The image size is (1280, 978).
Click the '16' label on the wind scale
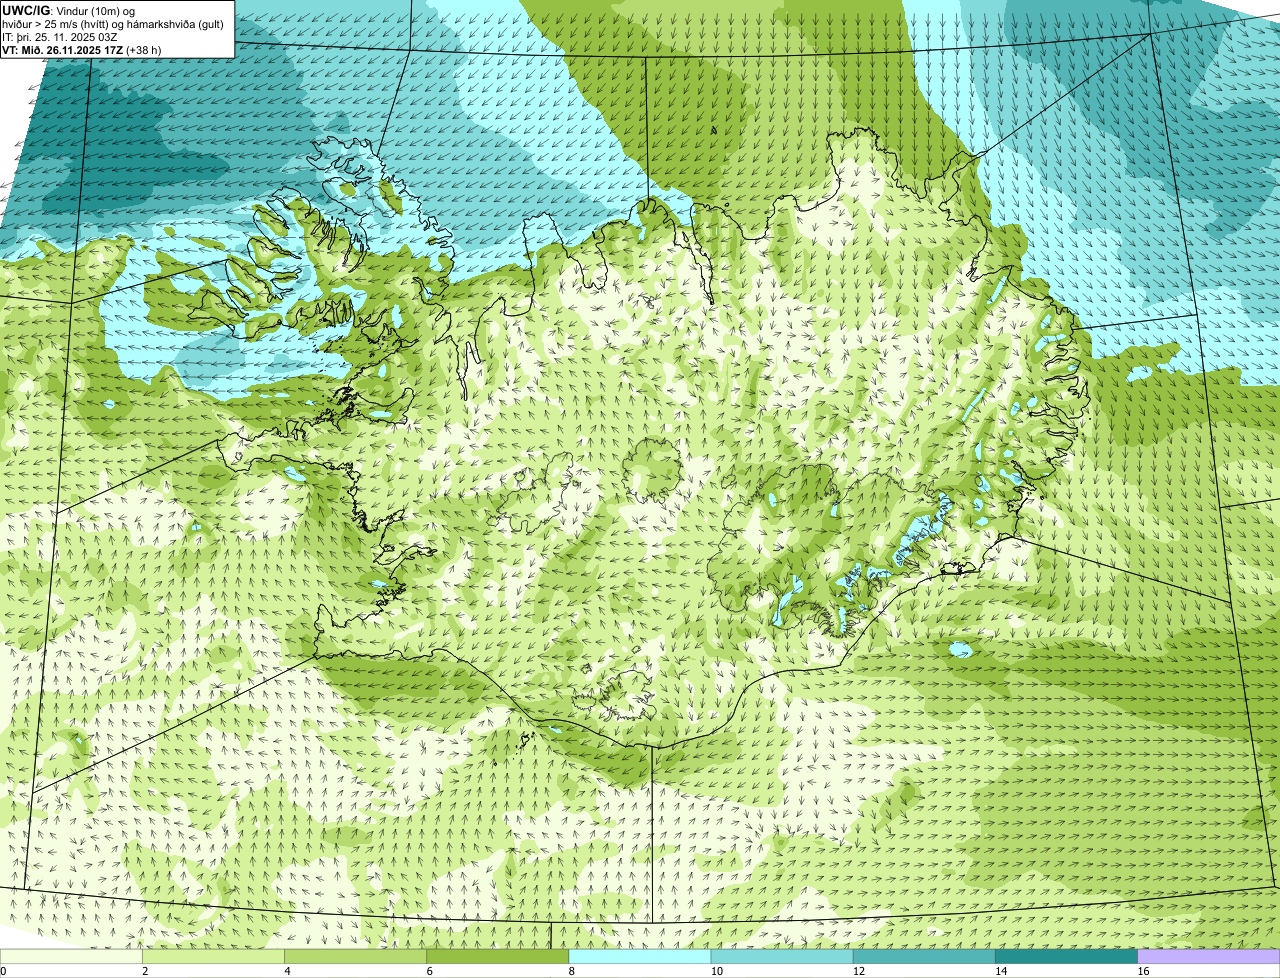point(1143,971)
